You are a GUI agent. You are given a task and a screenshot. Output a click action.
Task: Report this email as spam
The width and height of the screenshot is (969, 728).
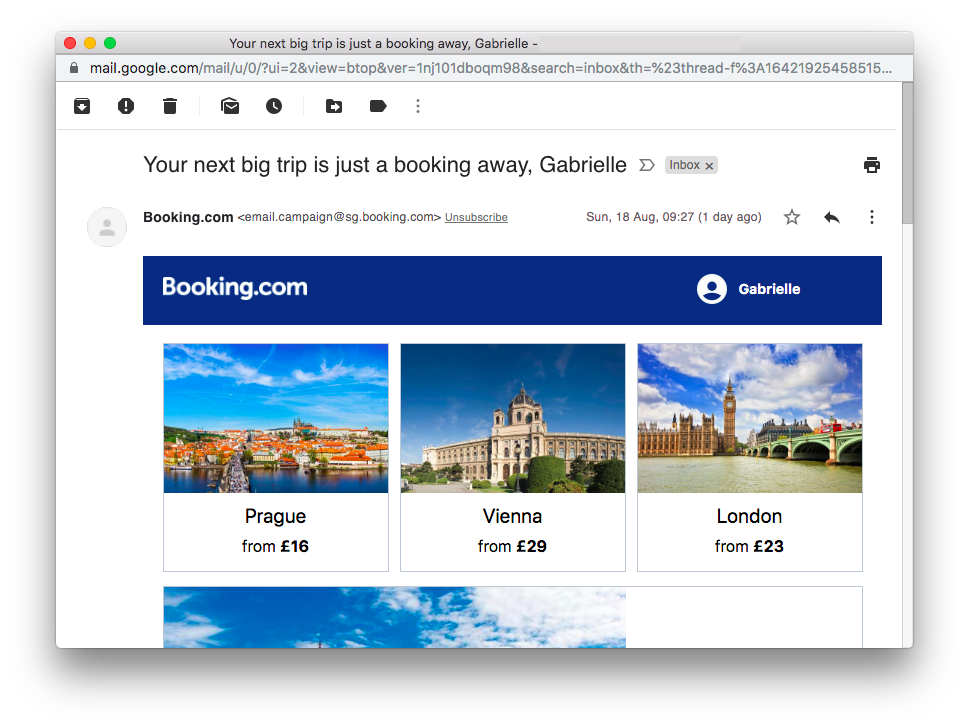tap(125, 106)
